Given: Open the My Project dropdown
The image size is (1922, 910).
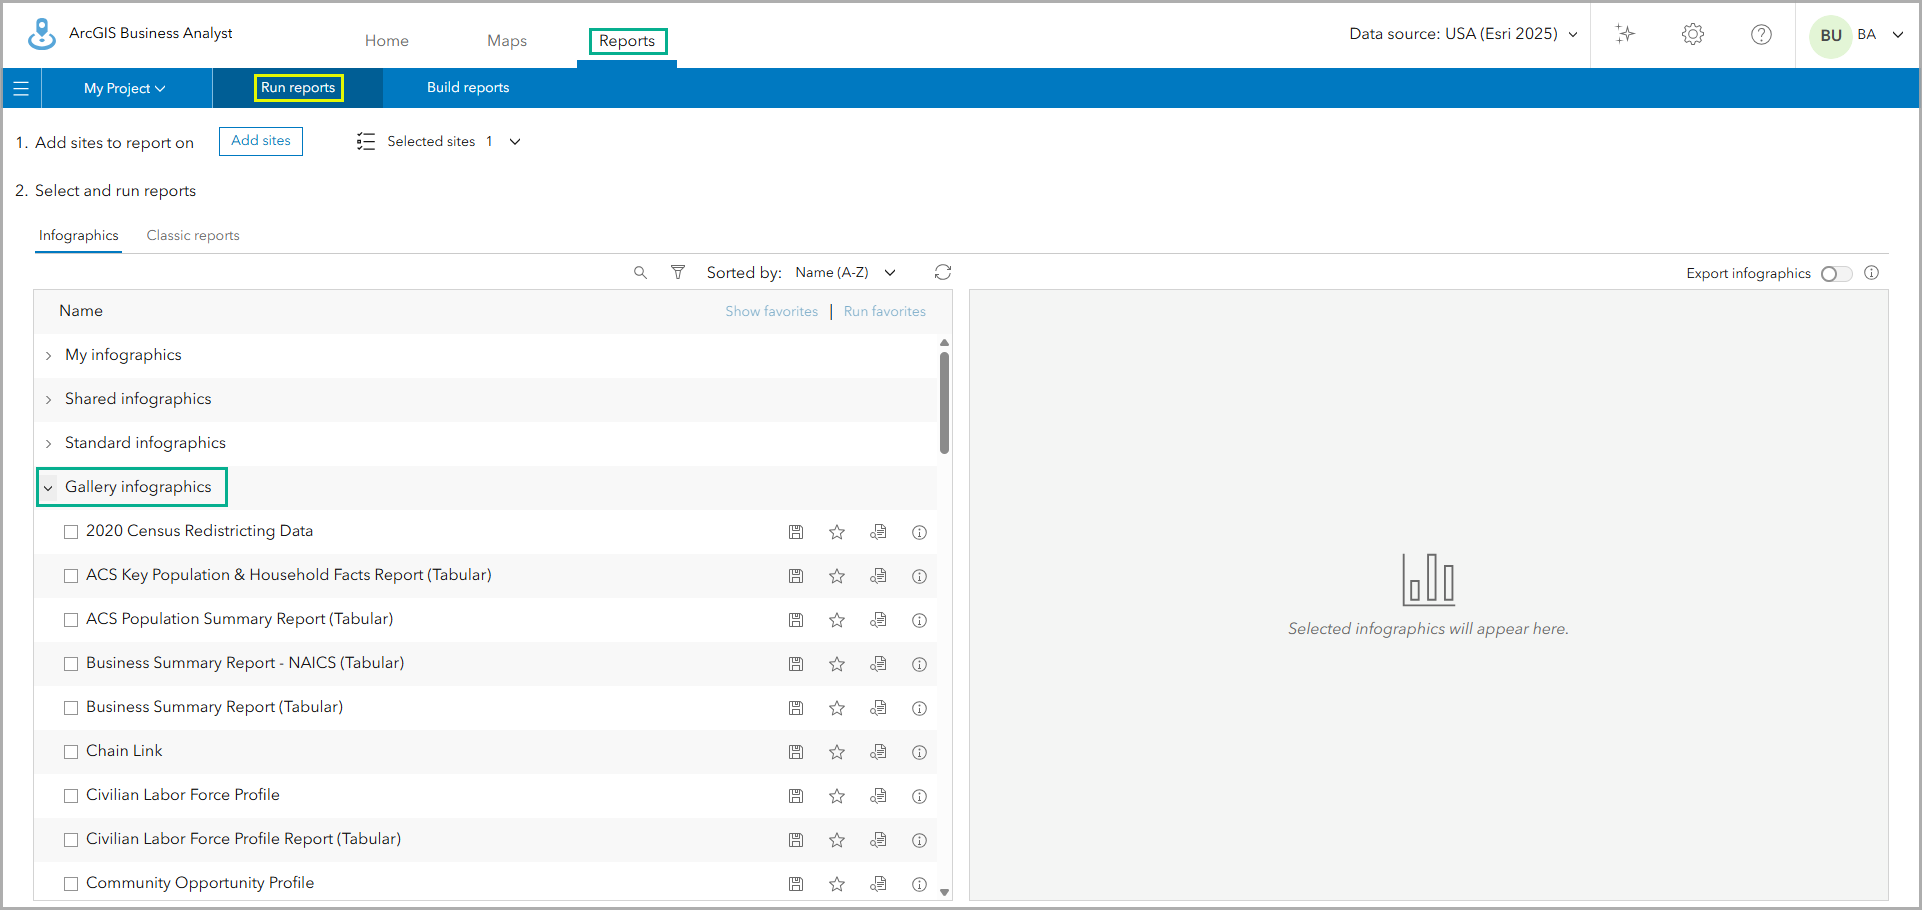Looking at the screenshot, I should point(125,88).
